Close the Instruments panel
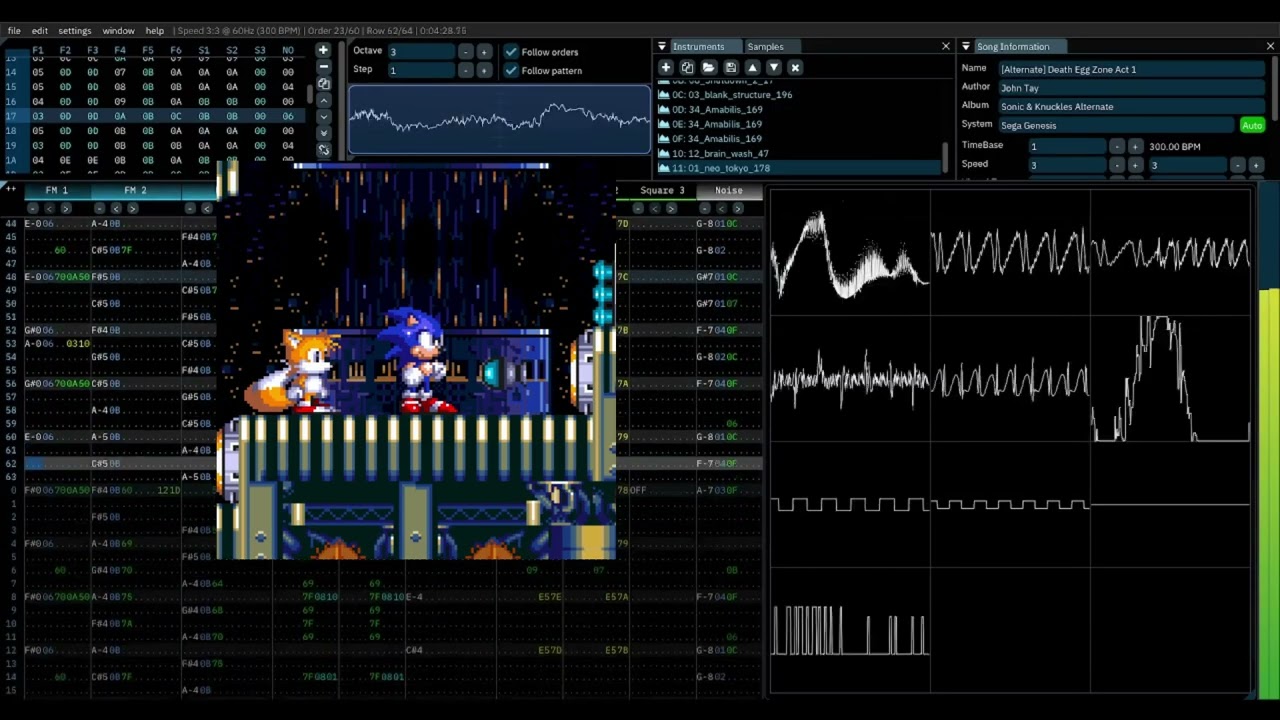 [x=946, y=47]
